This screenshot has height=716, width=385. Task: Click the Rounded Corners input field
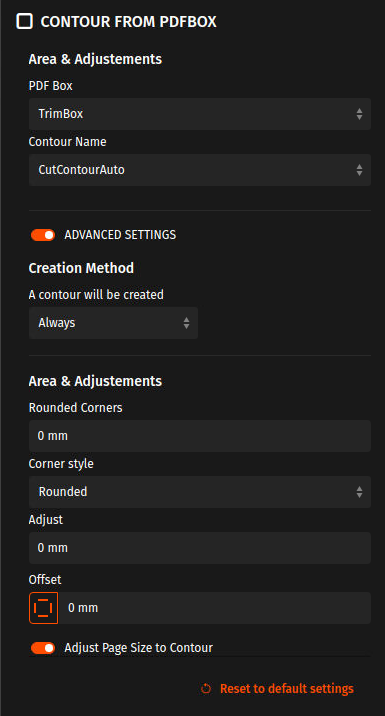[x=200, y=436]
